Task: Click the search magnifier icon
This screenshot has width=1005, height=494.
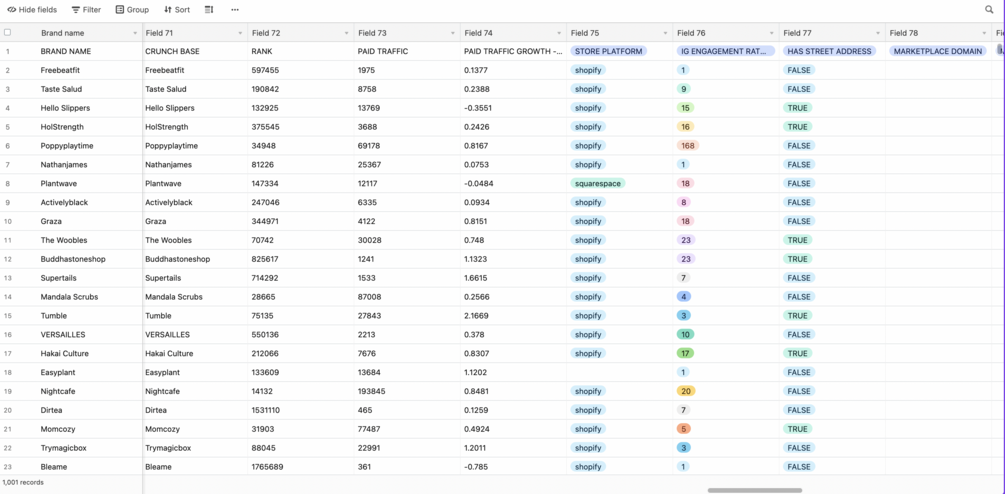Action: coord(989,10)
